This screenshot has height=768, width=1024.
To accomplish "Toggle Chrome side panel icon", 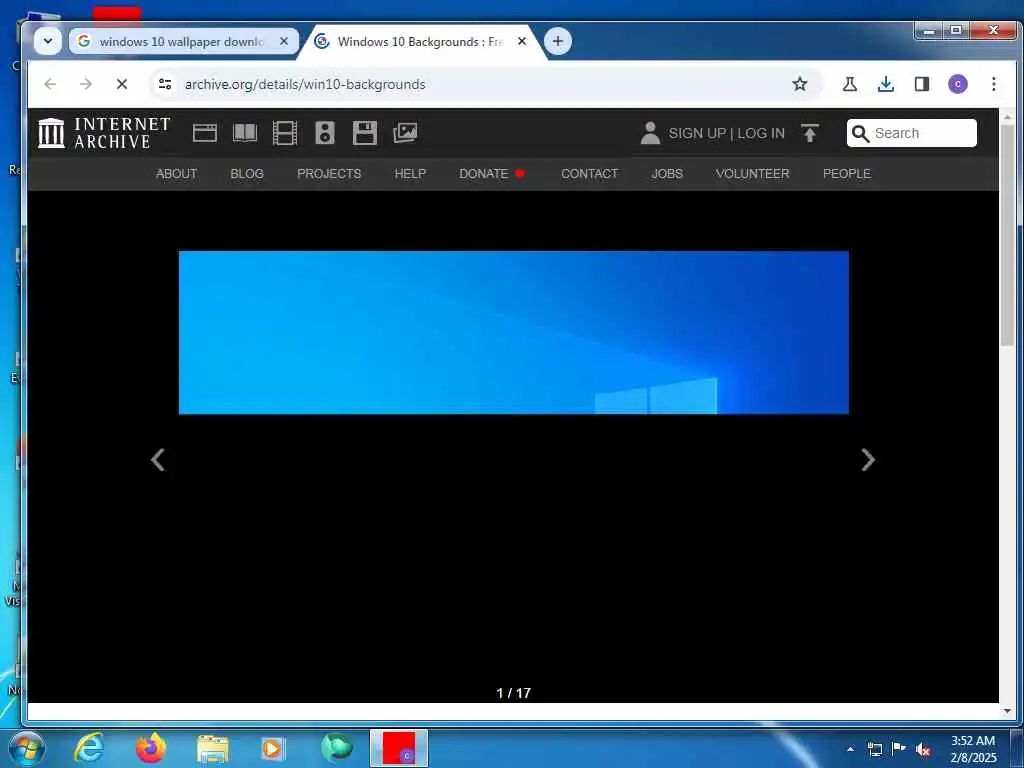I will [x=921, y=84].
